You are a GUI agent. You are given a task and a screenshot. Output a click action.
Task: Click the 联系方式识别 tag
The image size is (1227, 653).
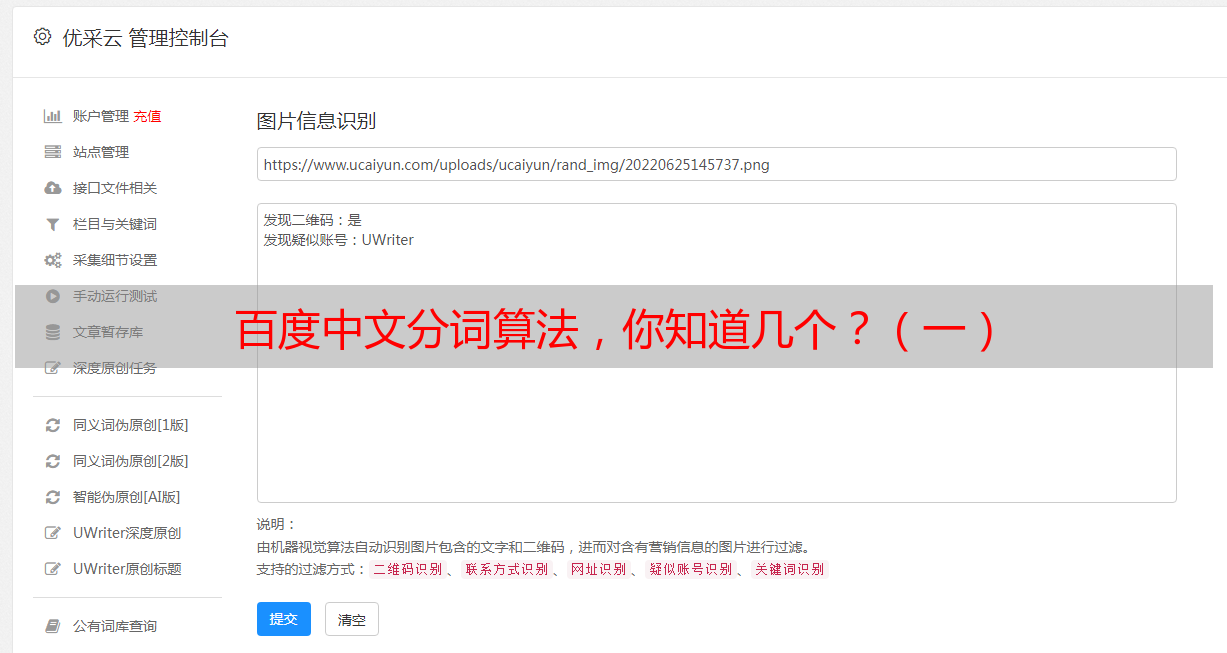coord(506,569)
